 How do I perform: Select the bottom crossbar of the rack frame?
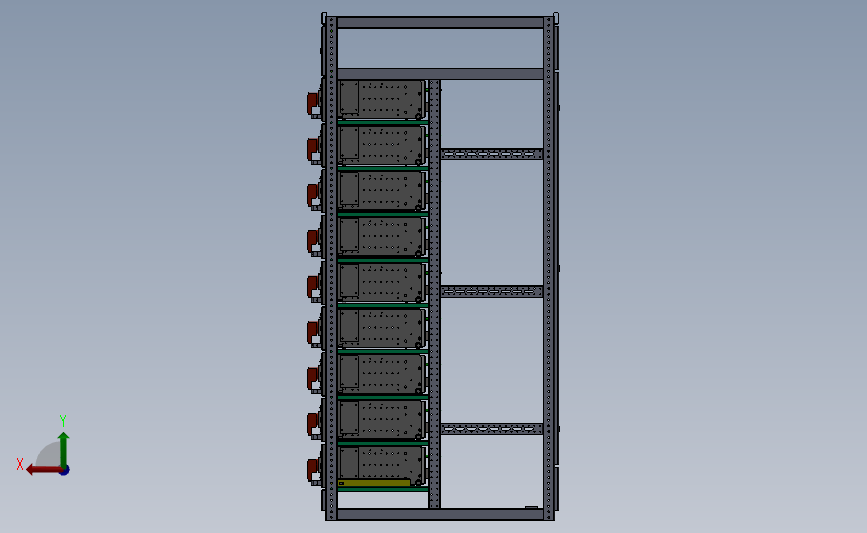point(440,514)
